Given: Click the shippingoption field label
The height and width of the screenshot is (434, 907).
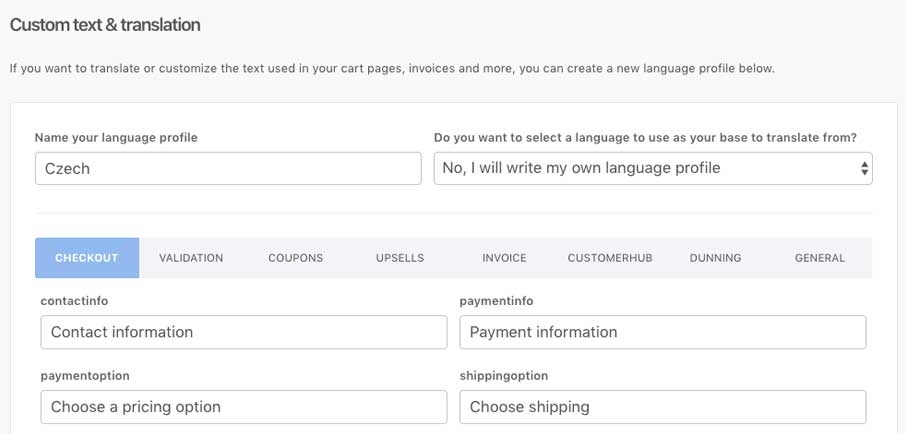Looking at the screenshot, I should [x=504, y=376].
